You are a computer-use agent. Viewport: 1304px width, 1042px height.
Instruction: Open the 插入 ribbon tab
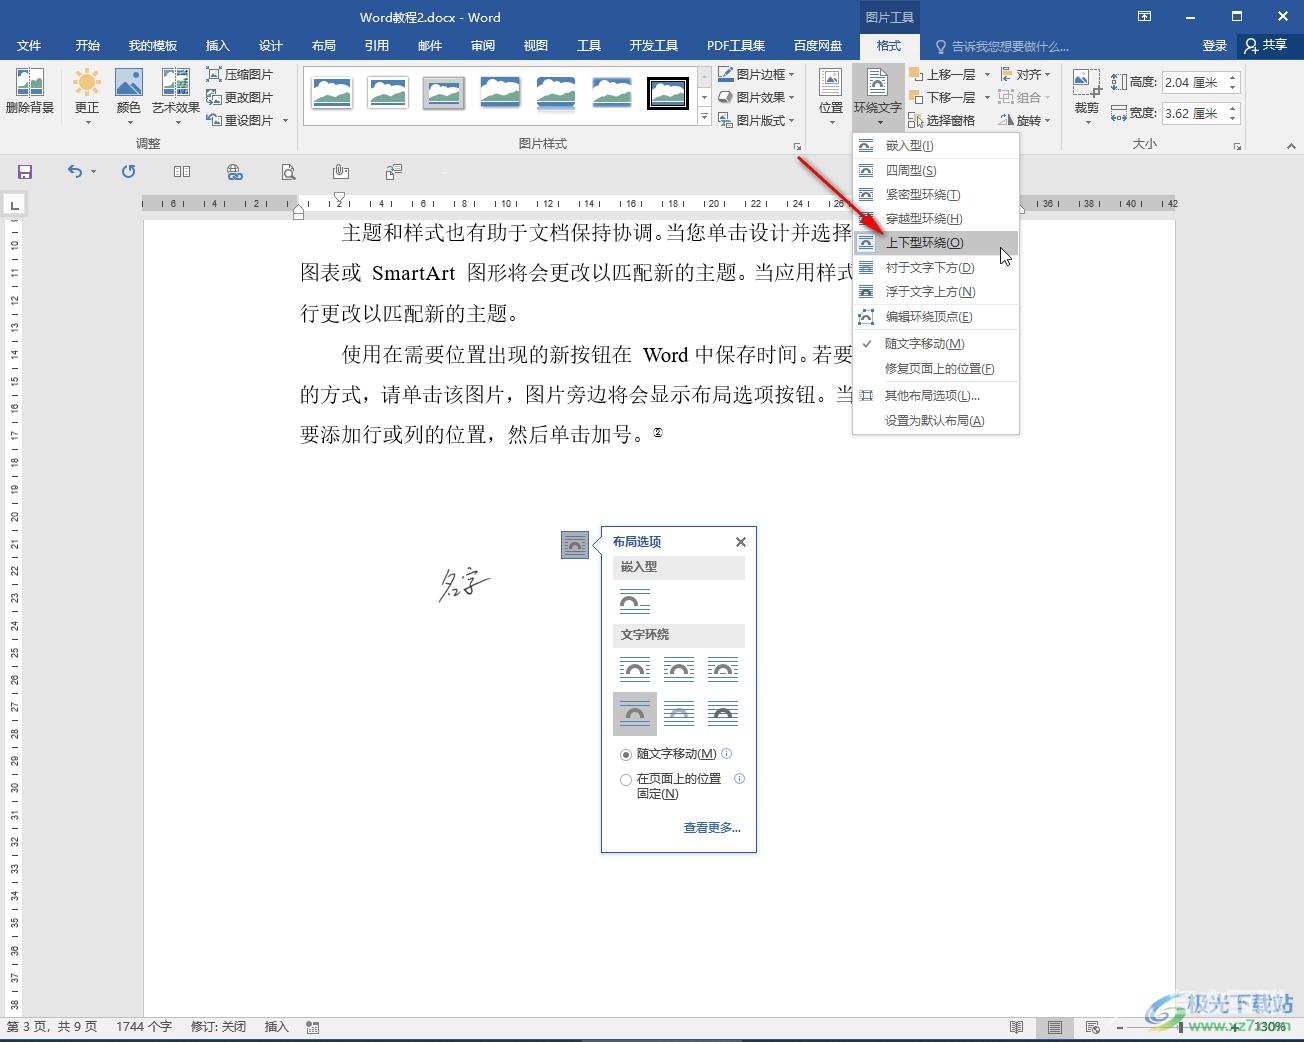[x=217, y=46]
